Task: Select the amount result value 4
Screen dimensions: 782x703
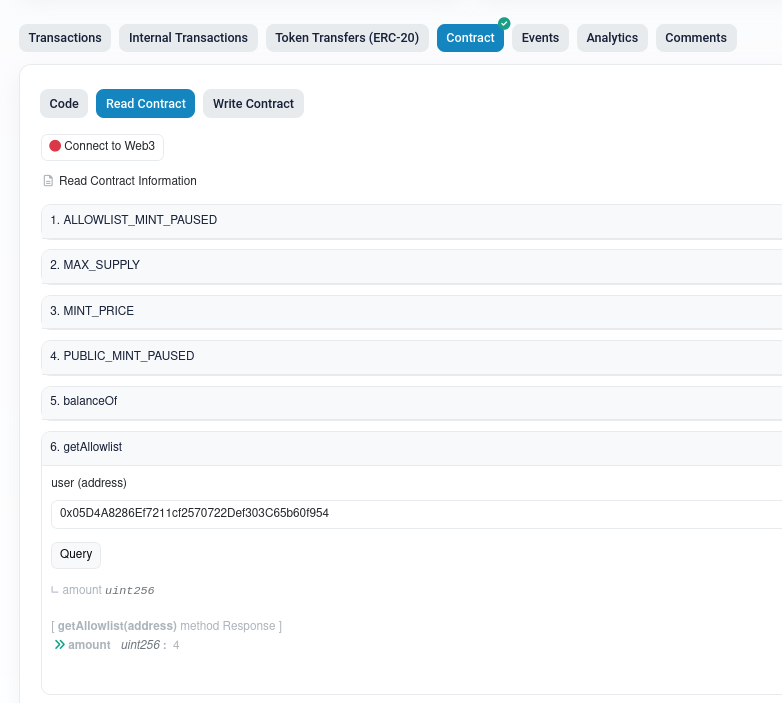Action: click(x=176, y=645)
